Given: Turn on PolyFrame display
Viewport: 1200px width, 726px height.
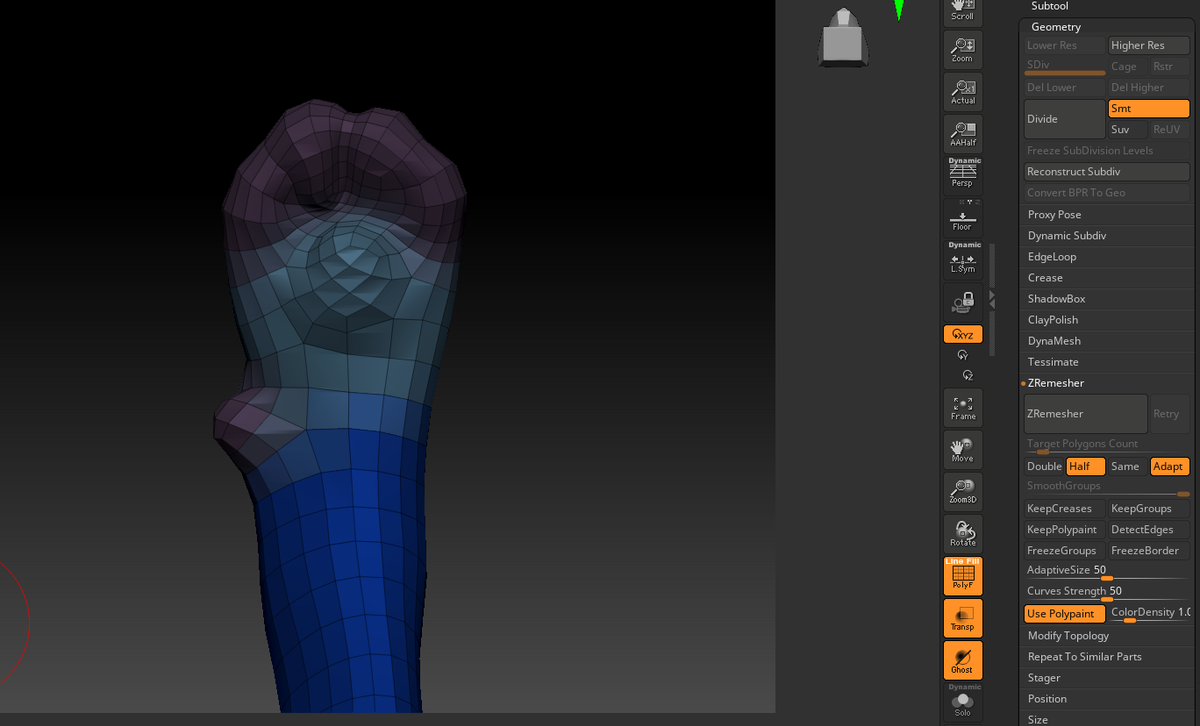Looking at the screenshot, I should tap(962, 575).
